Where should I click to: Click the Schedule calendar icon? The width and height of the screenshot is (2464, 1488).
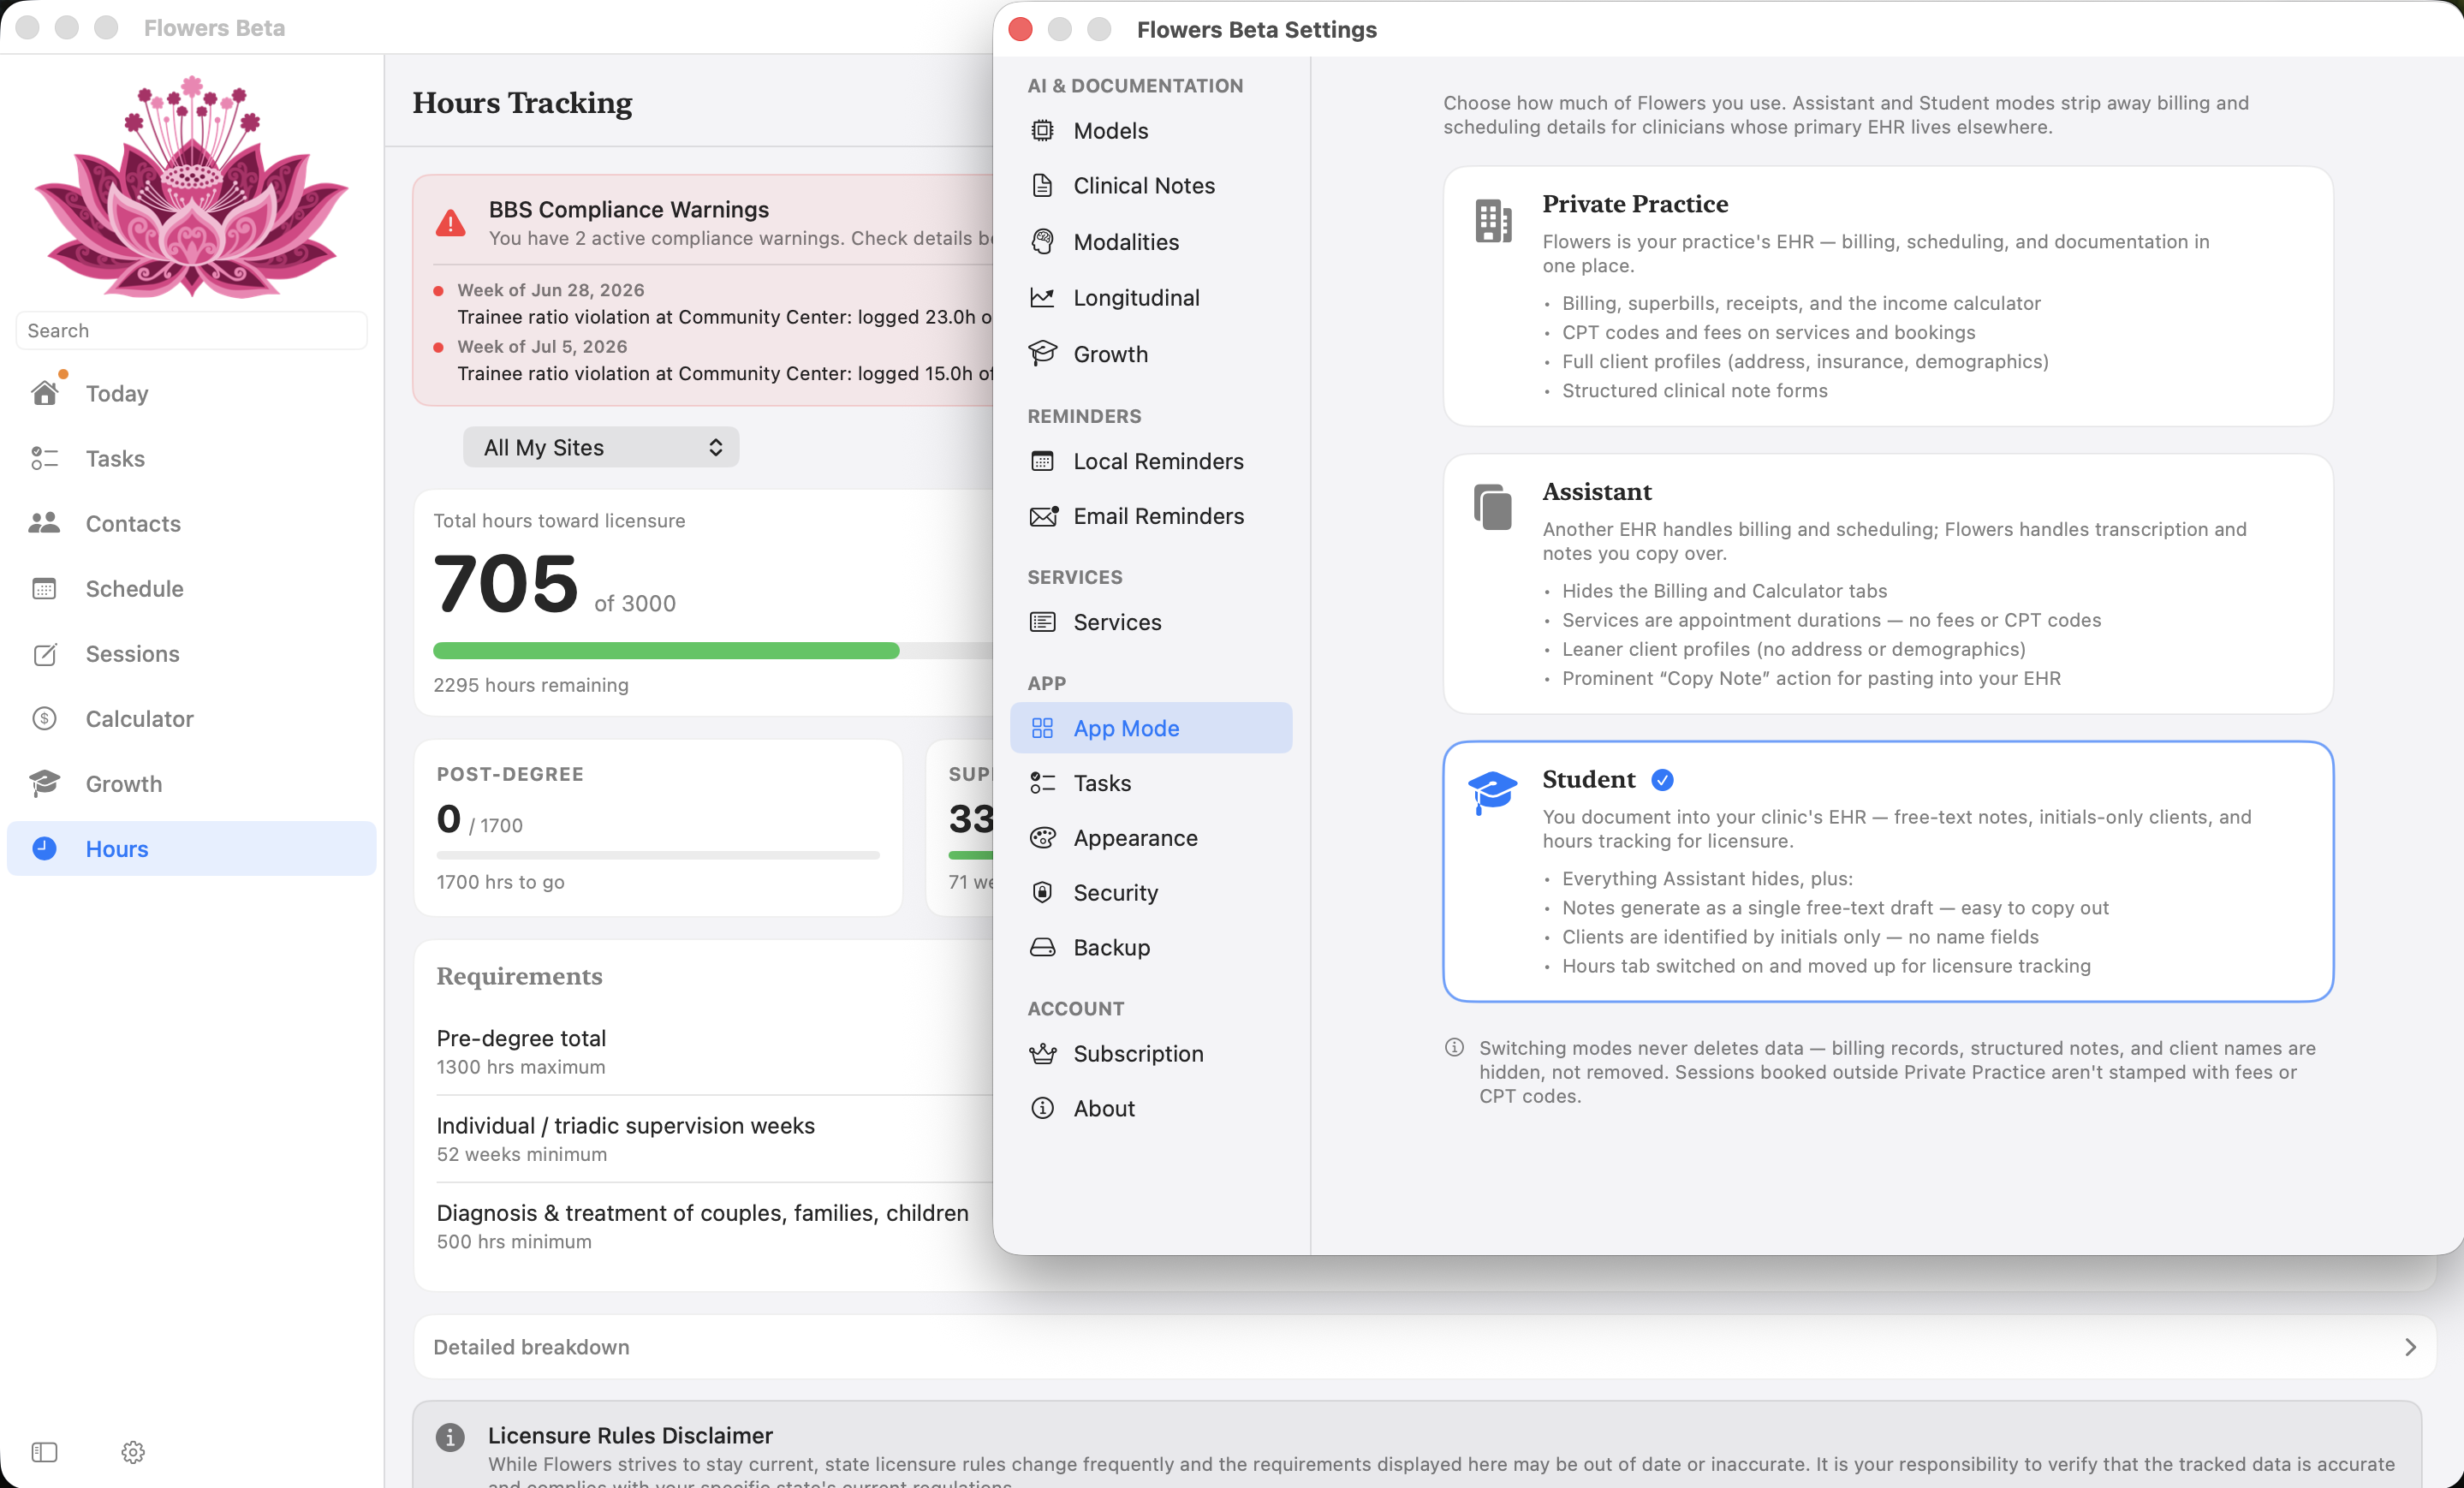(44, 588)
